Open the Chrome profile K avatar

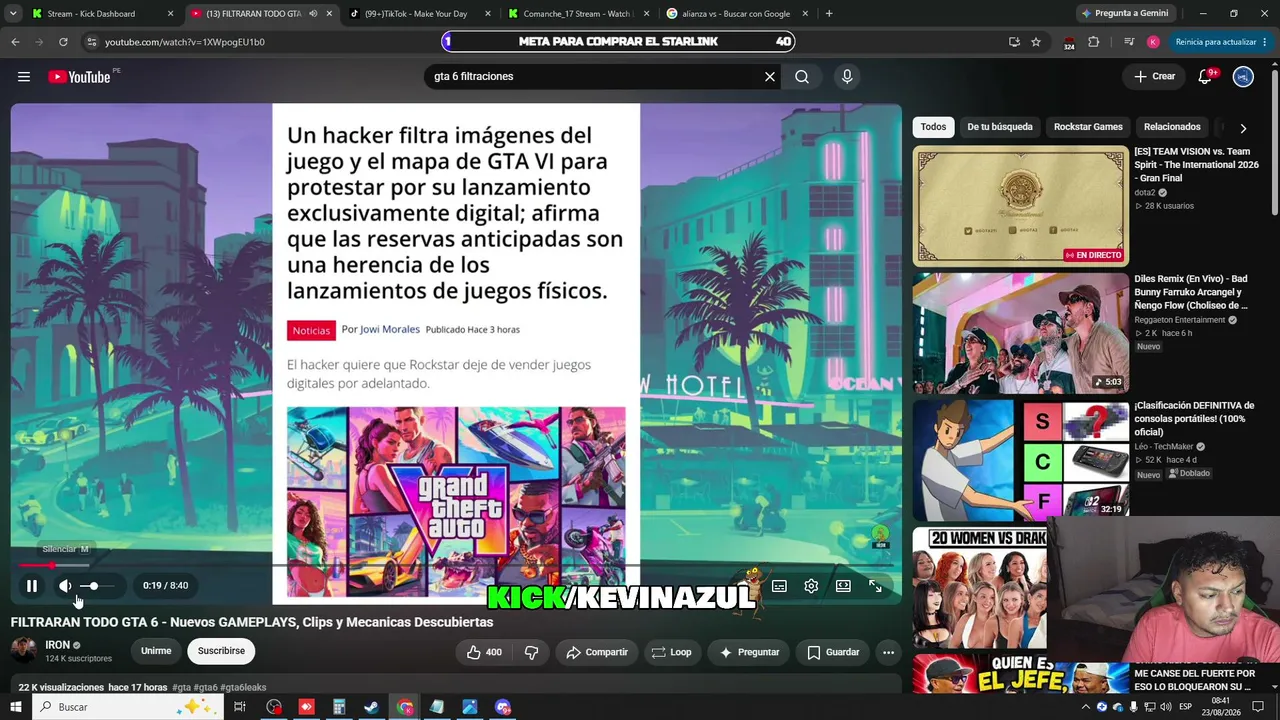tap(1153, 42)
